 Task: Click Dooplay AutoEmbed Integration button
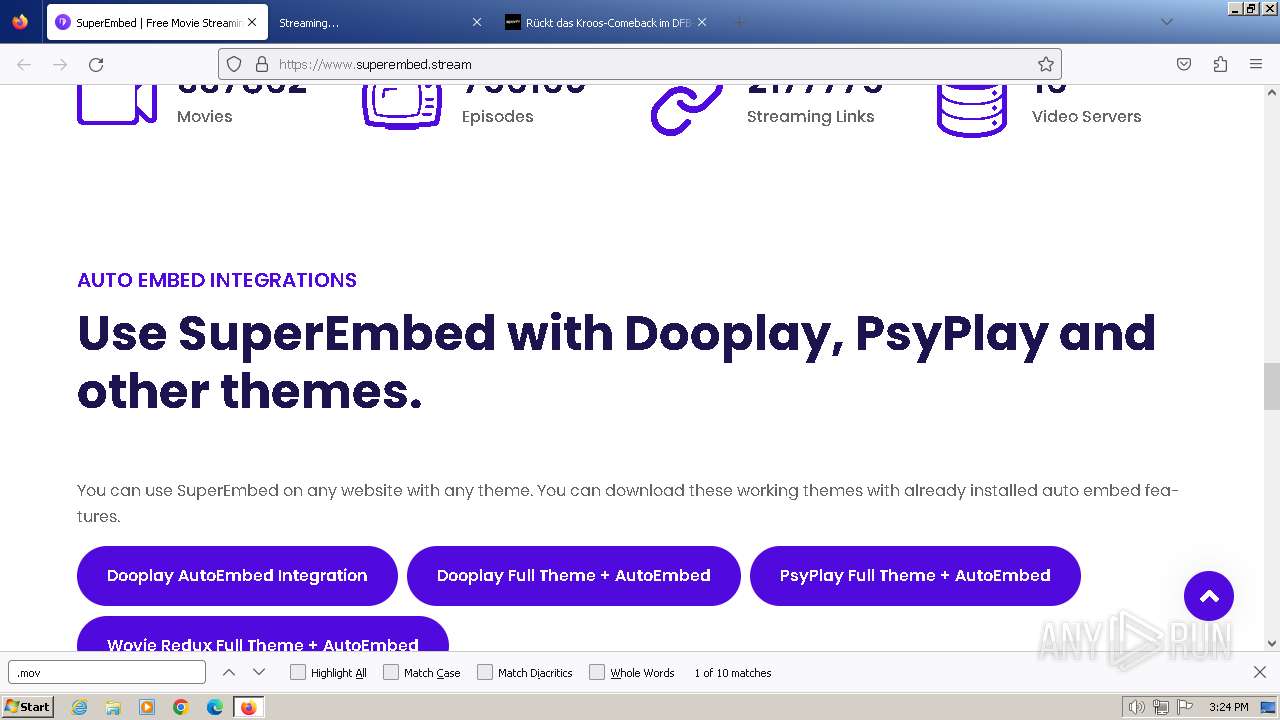pos(237,576)
